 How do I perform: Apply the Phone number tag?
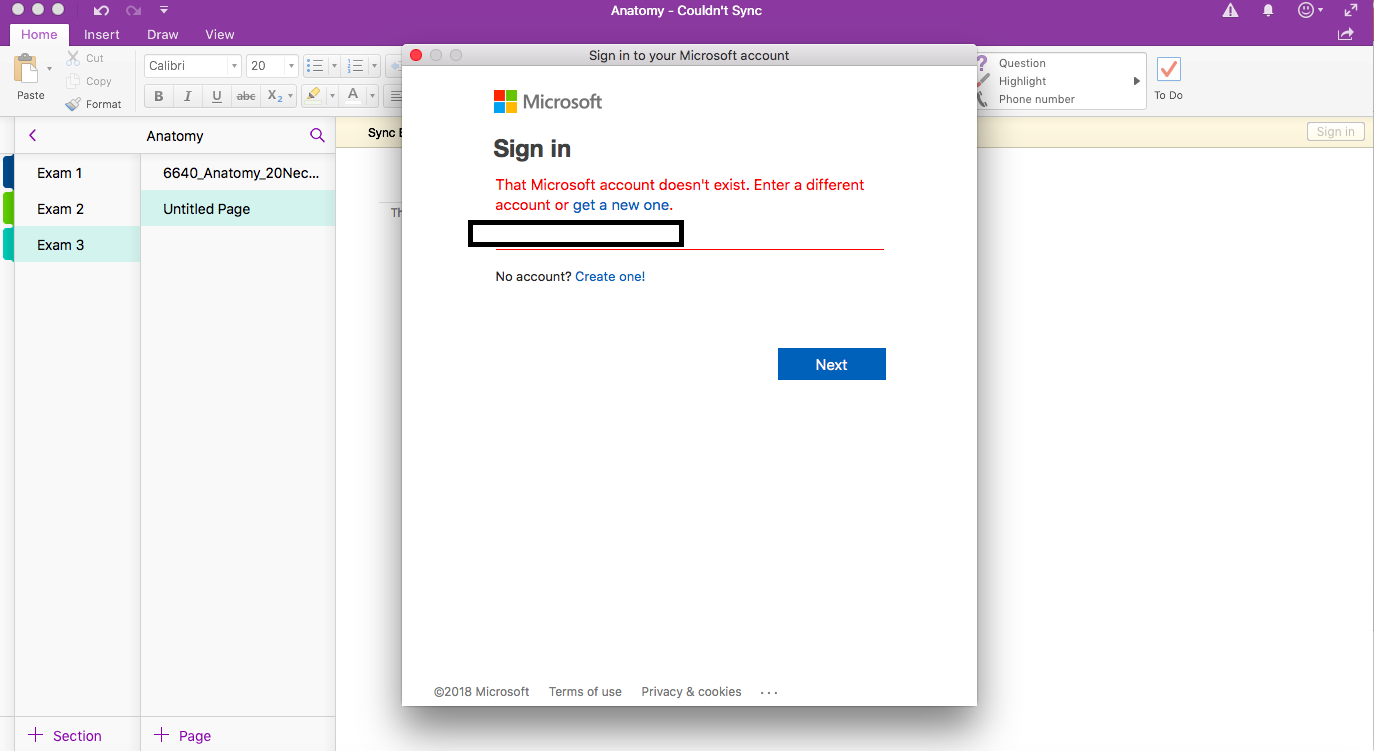(x=1036, y=99)
